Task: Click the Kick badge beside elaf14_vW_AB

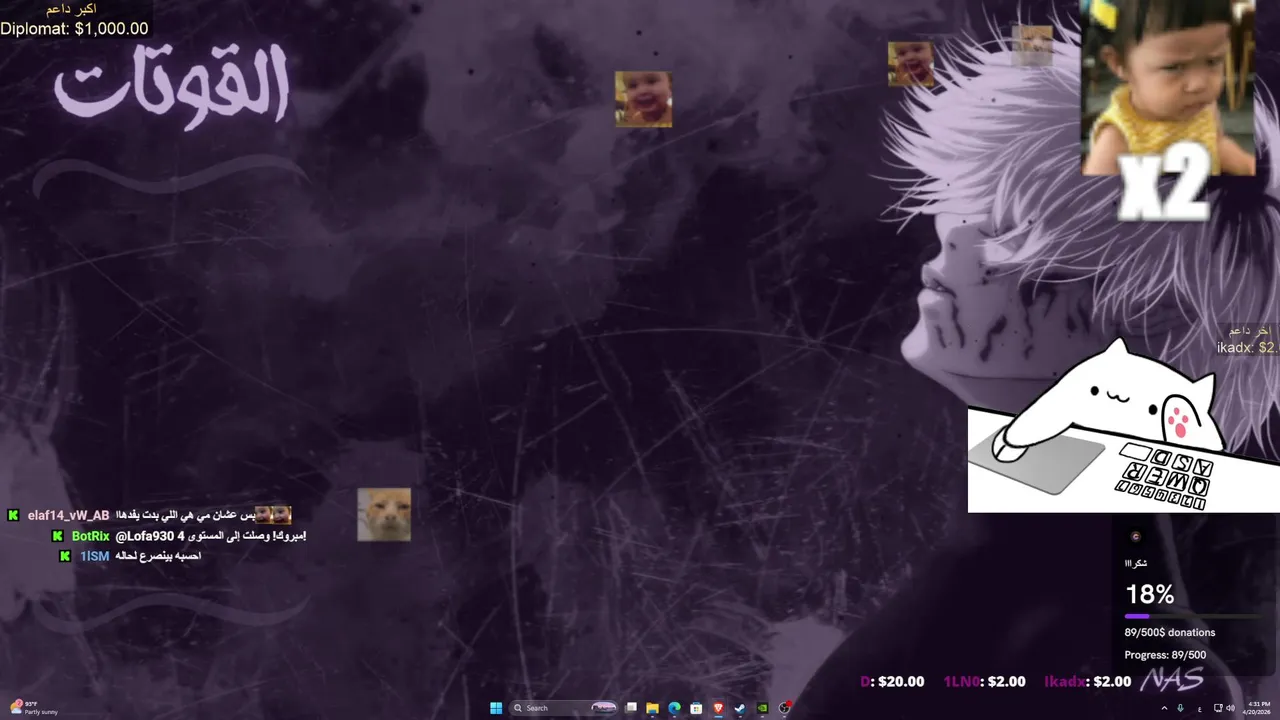Action: pos(13,515)
